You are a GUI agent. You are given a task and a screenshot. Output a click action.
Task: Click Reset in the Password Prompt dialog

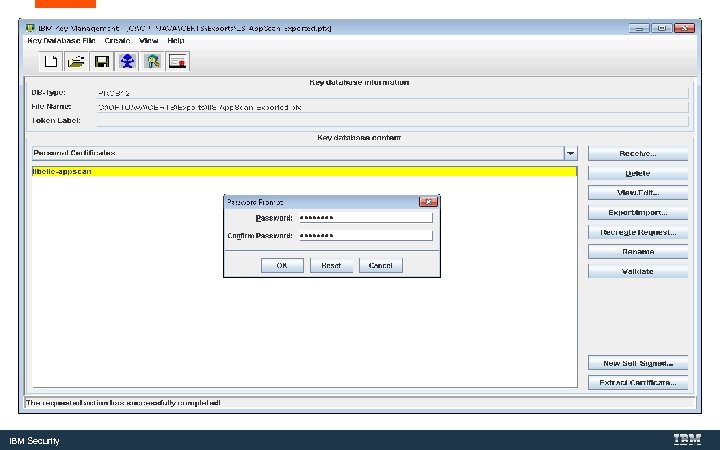[331, 265]
